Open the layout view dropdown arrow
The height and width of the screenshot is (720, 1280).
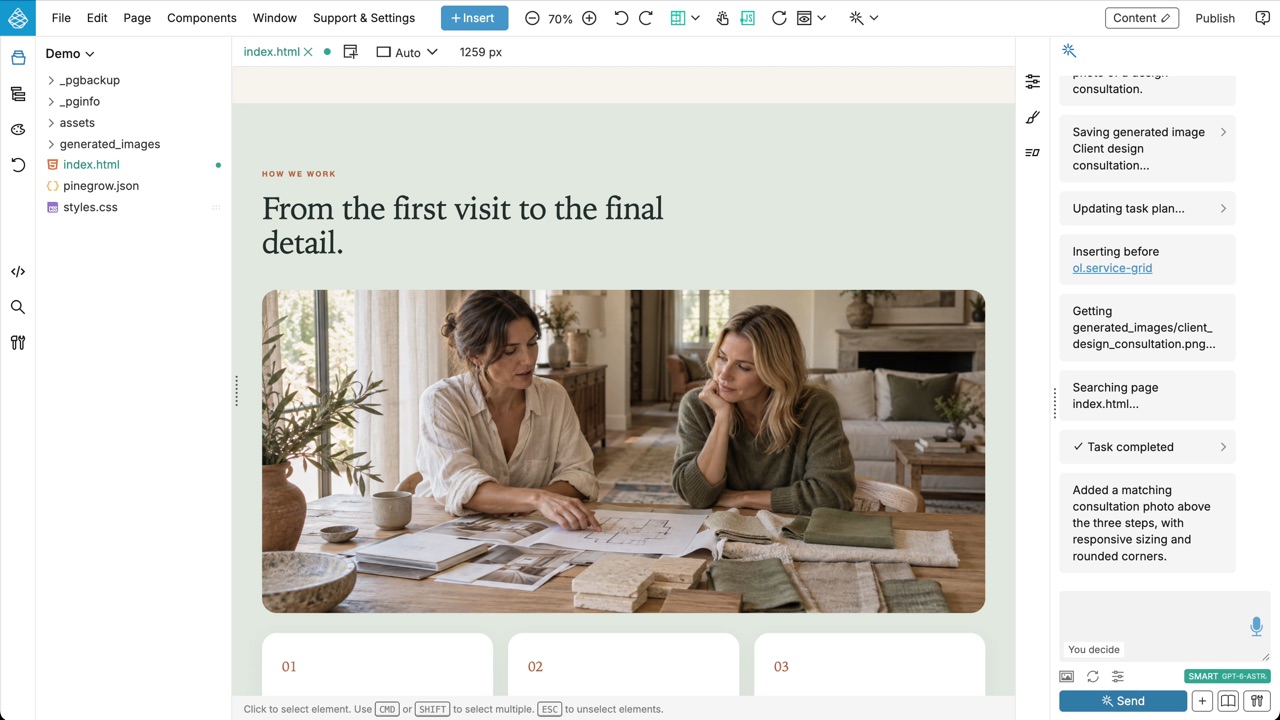click(695, 18)
